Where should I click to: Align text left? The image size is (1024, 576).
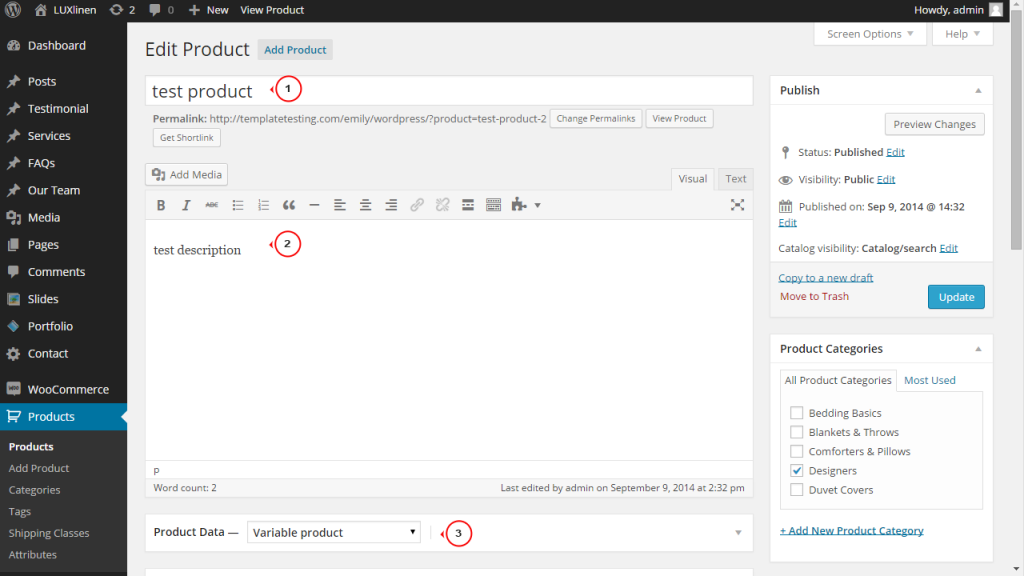click(340, 205)
